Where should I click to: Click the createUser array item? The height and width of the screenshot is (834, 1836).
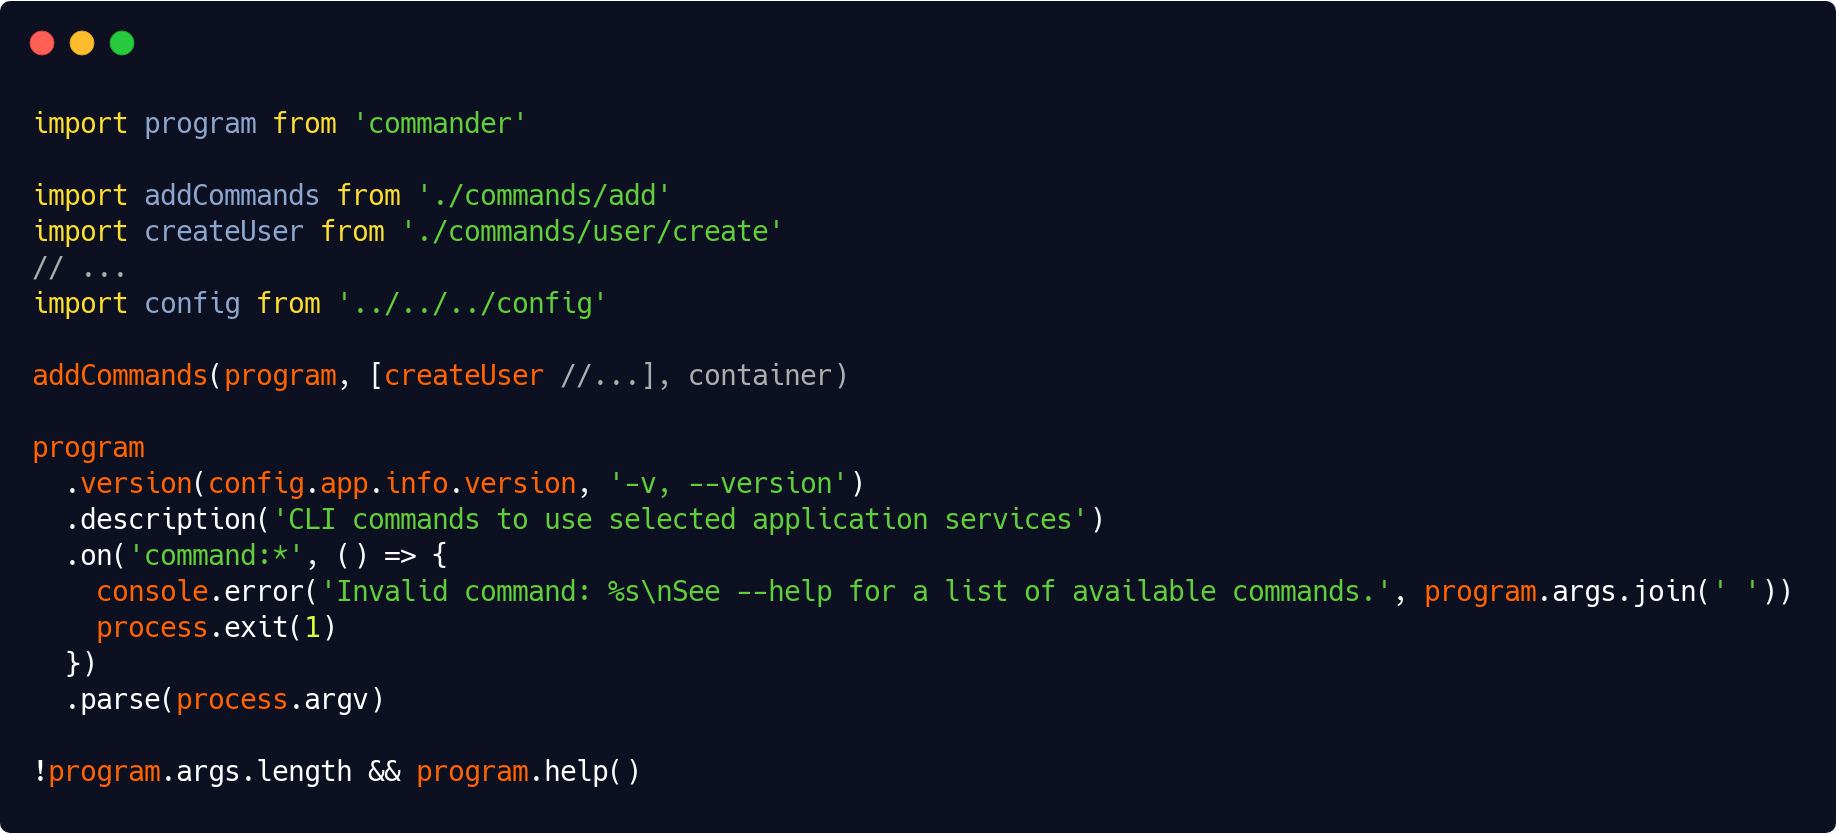pos(464,375)
